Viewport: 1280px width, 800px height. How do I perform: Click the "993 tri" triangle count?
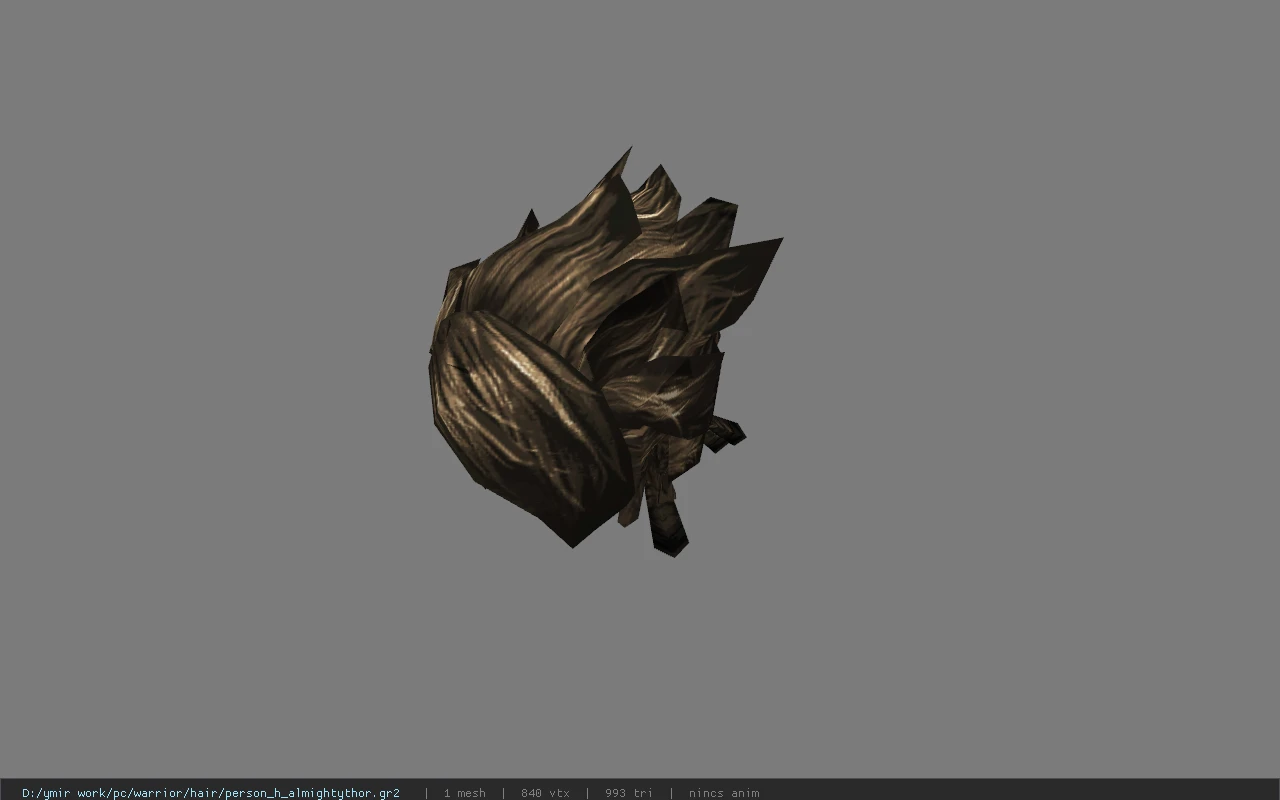click(x=628, y=793)
